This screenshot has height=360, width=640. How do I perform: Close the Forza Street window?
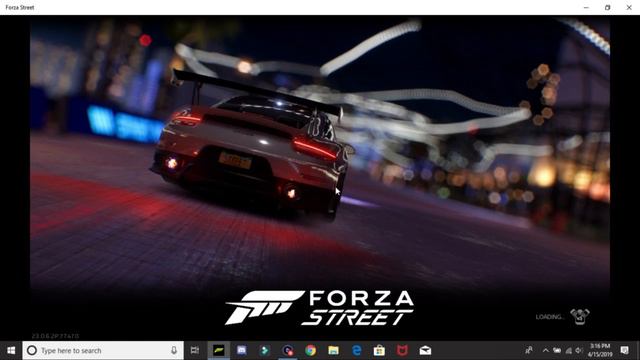(x=629, y=7)
